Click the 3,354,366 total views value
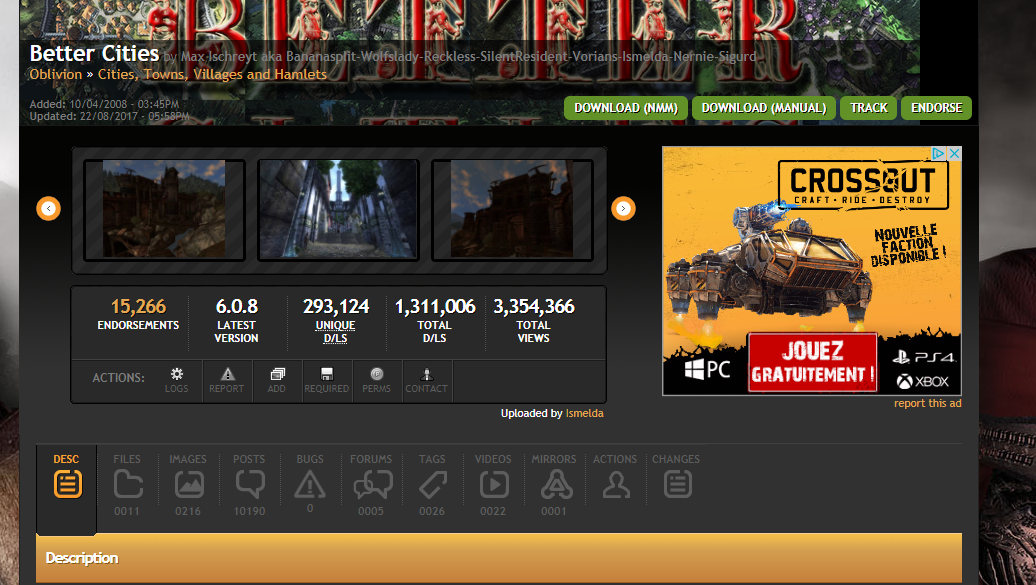This screenshot has height=585, width=1036. [534, 307]
